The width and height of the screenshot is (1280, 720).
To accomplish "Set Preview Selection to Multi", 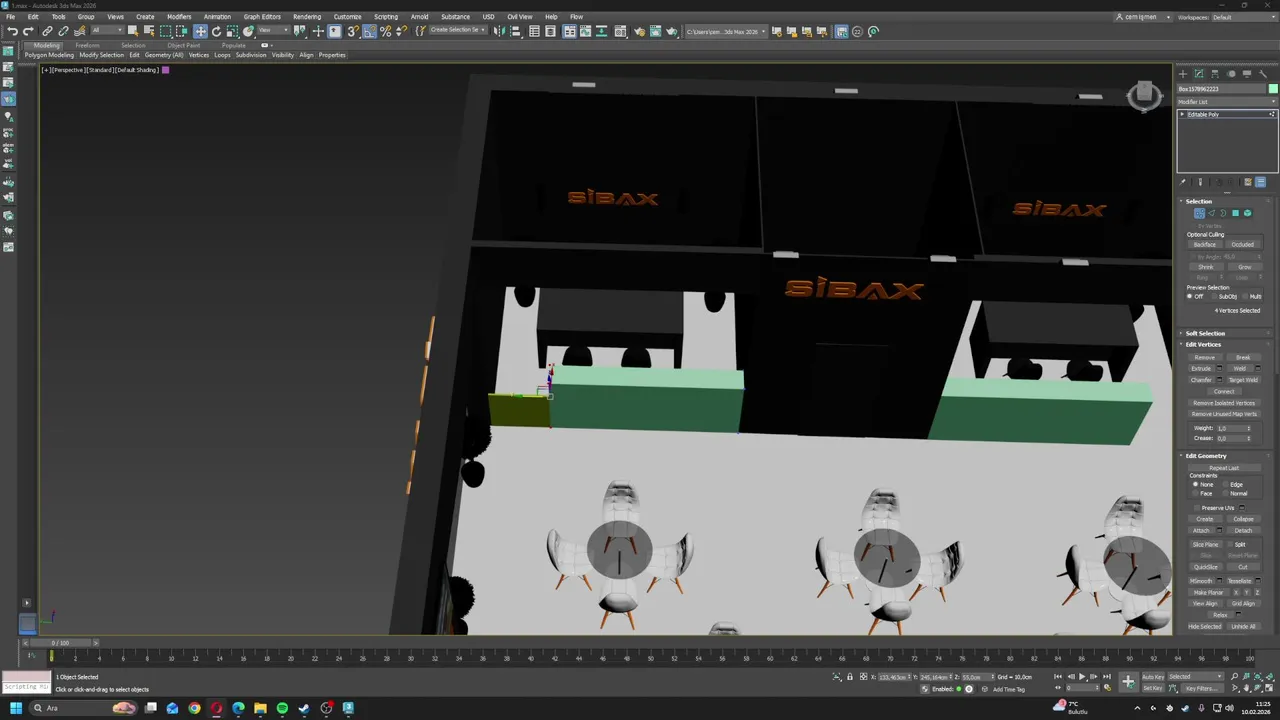I will click(1244, 296).
